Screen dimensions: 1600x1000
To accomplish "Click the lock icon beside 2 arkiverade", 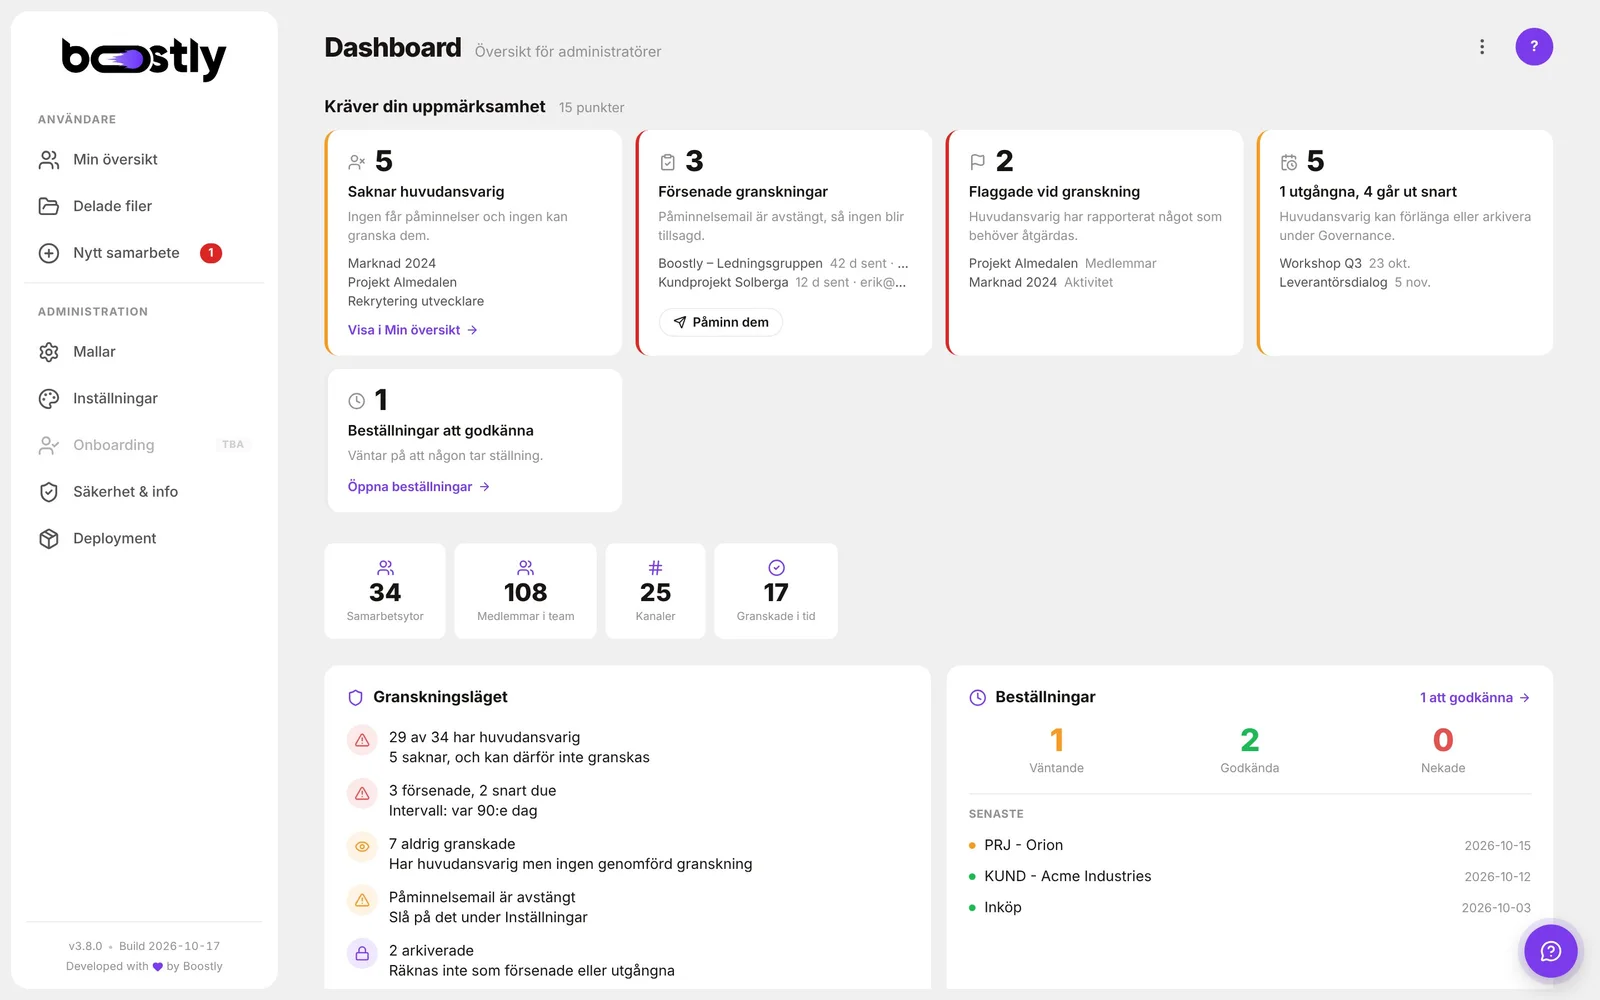I will point(362,953).
